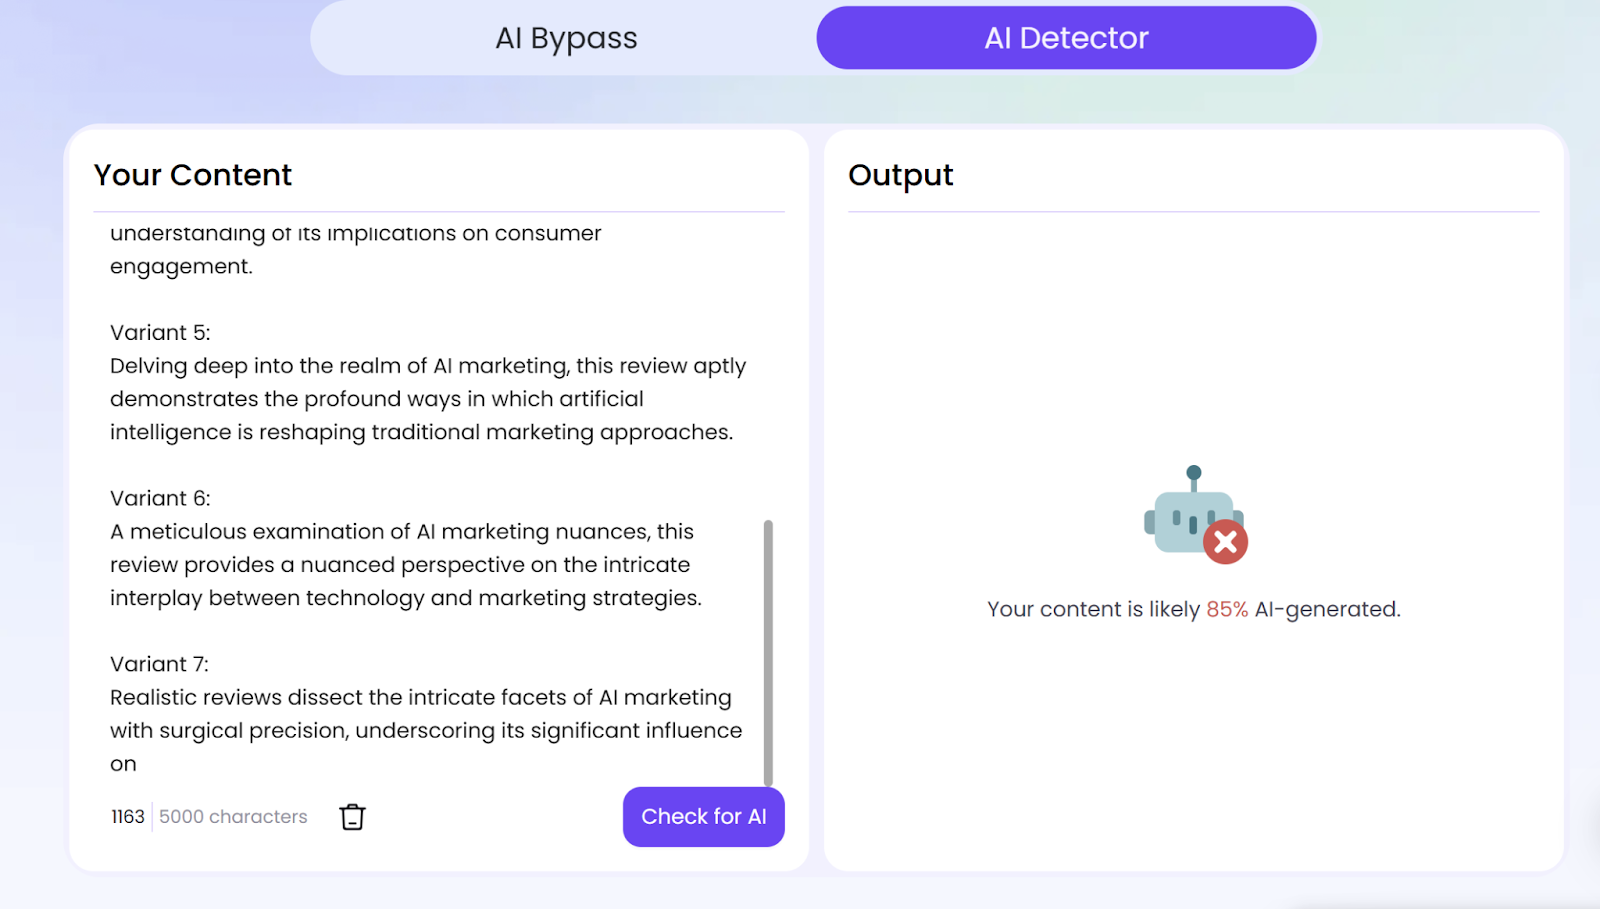Click the 1163 character counter

[x=126, y=816]
